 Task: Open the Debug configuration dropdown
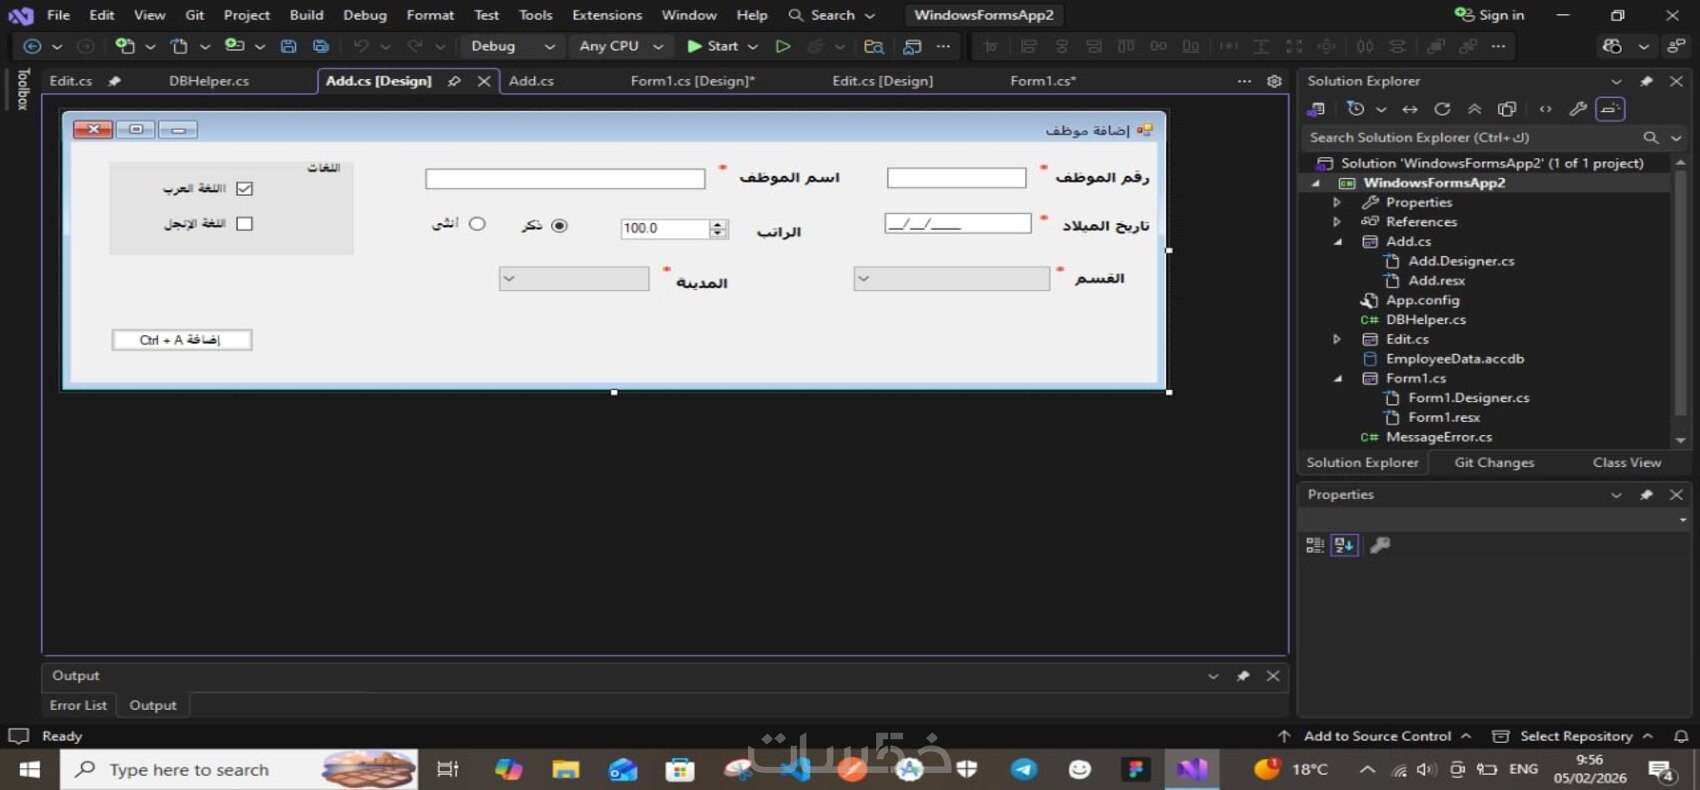(511, 46)
